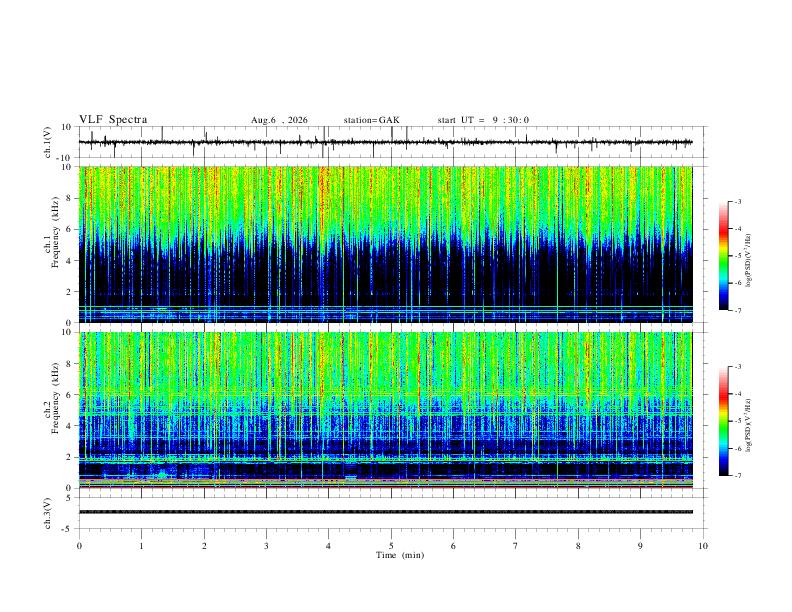
Task: Click the ch.1 upper color scale bar
Action: tap(723, 256)
